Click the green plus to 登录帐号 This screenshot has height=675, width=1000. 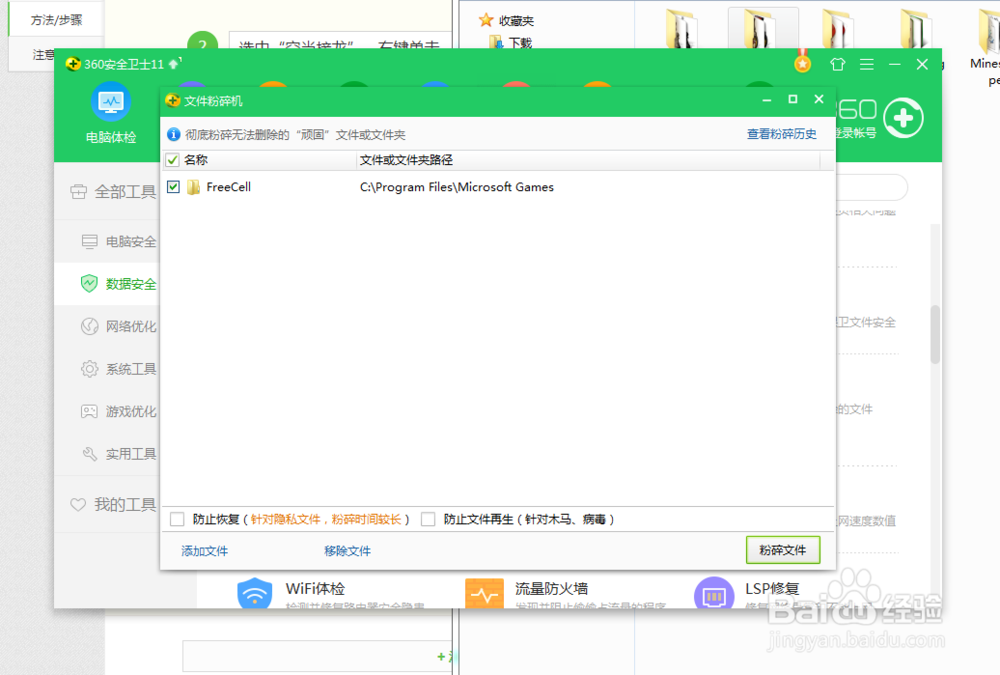tap(903, 117)
